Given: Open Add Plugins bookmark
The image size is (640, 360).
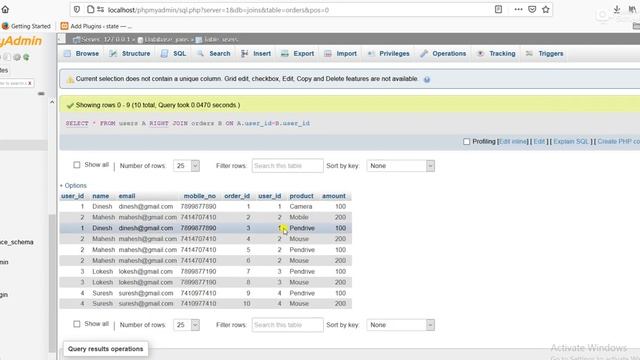Looking at the screenshot, I should 96,26.
